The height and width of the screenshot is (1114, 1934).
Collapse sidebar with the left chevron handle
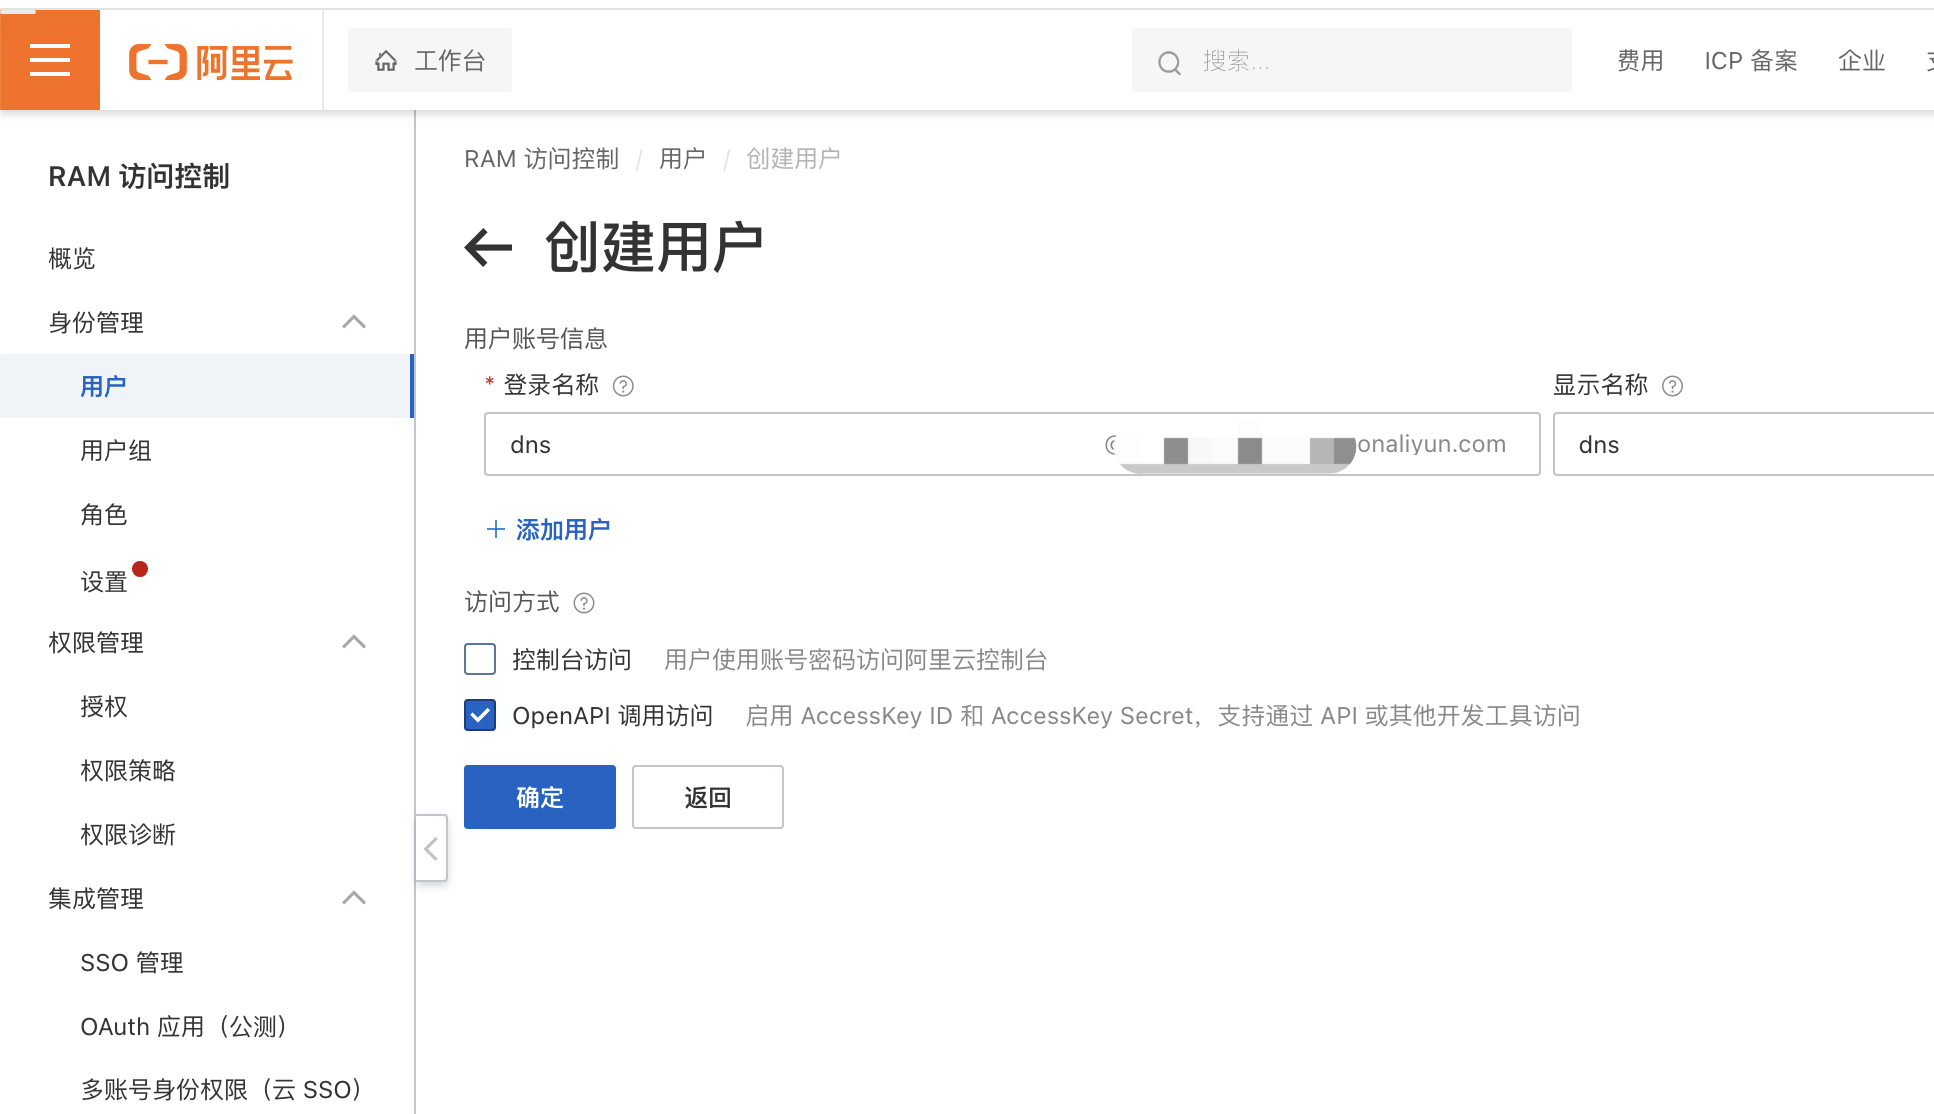coord(431,849)
